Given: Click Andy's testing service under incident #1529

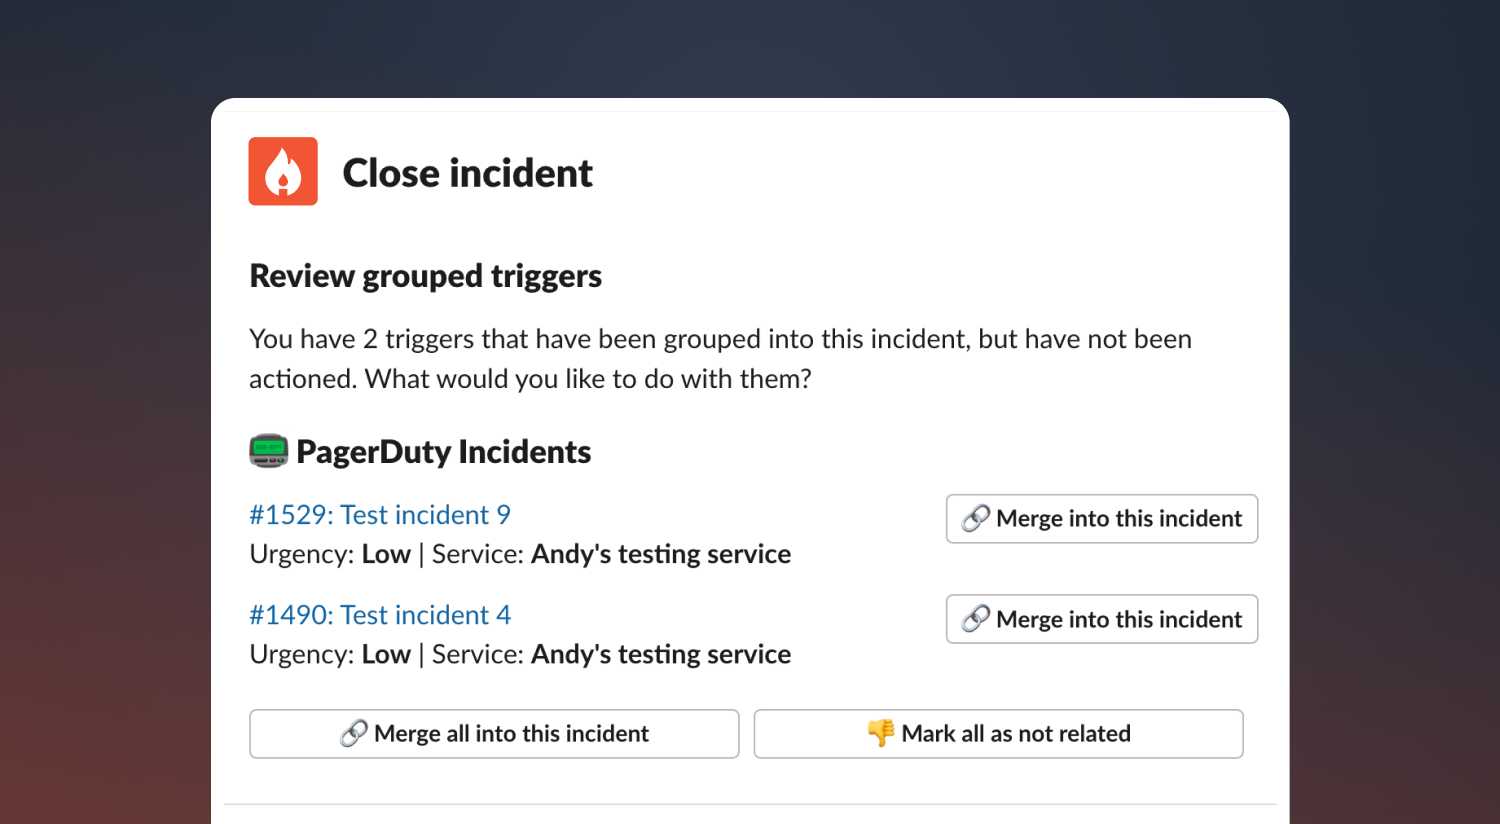Looking at the screenshot, I should [x=661, y=554].
